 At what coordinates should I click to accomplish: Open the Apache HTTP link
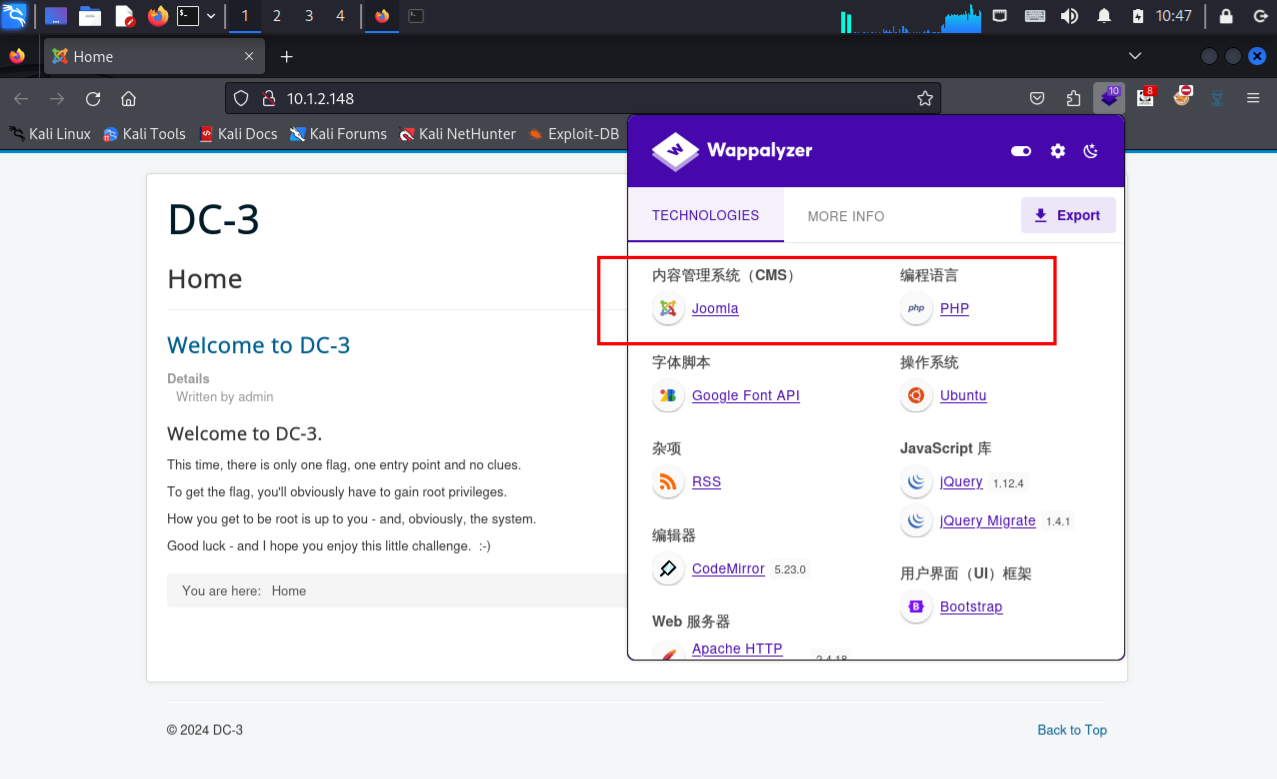(x=737, y=648)
